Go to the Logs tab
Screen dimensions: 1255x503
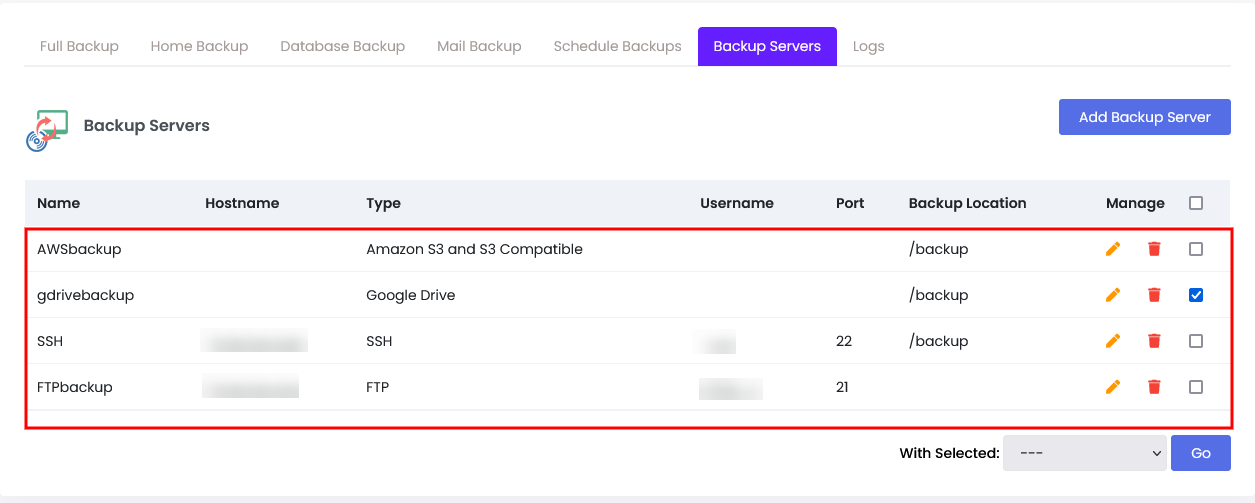(x=868, y=46)
